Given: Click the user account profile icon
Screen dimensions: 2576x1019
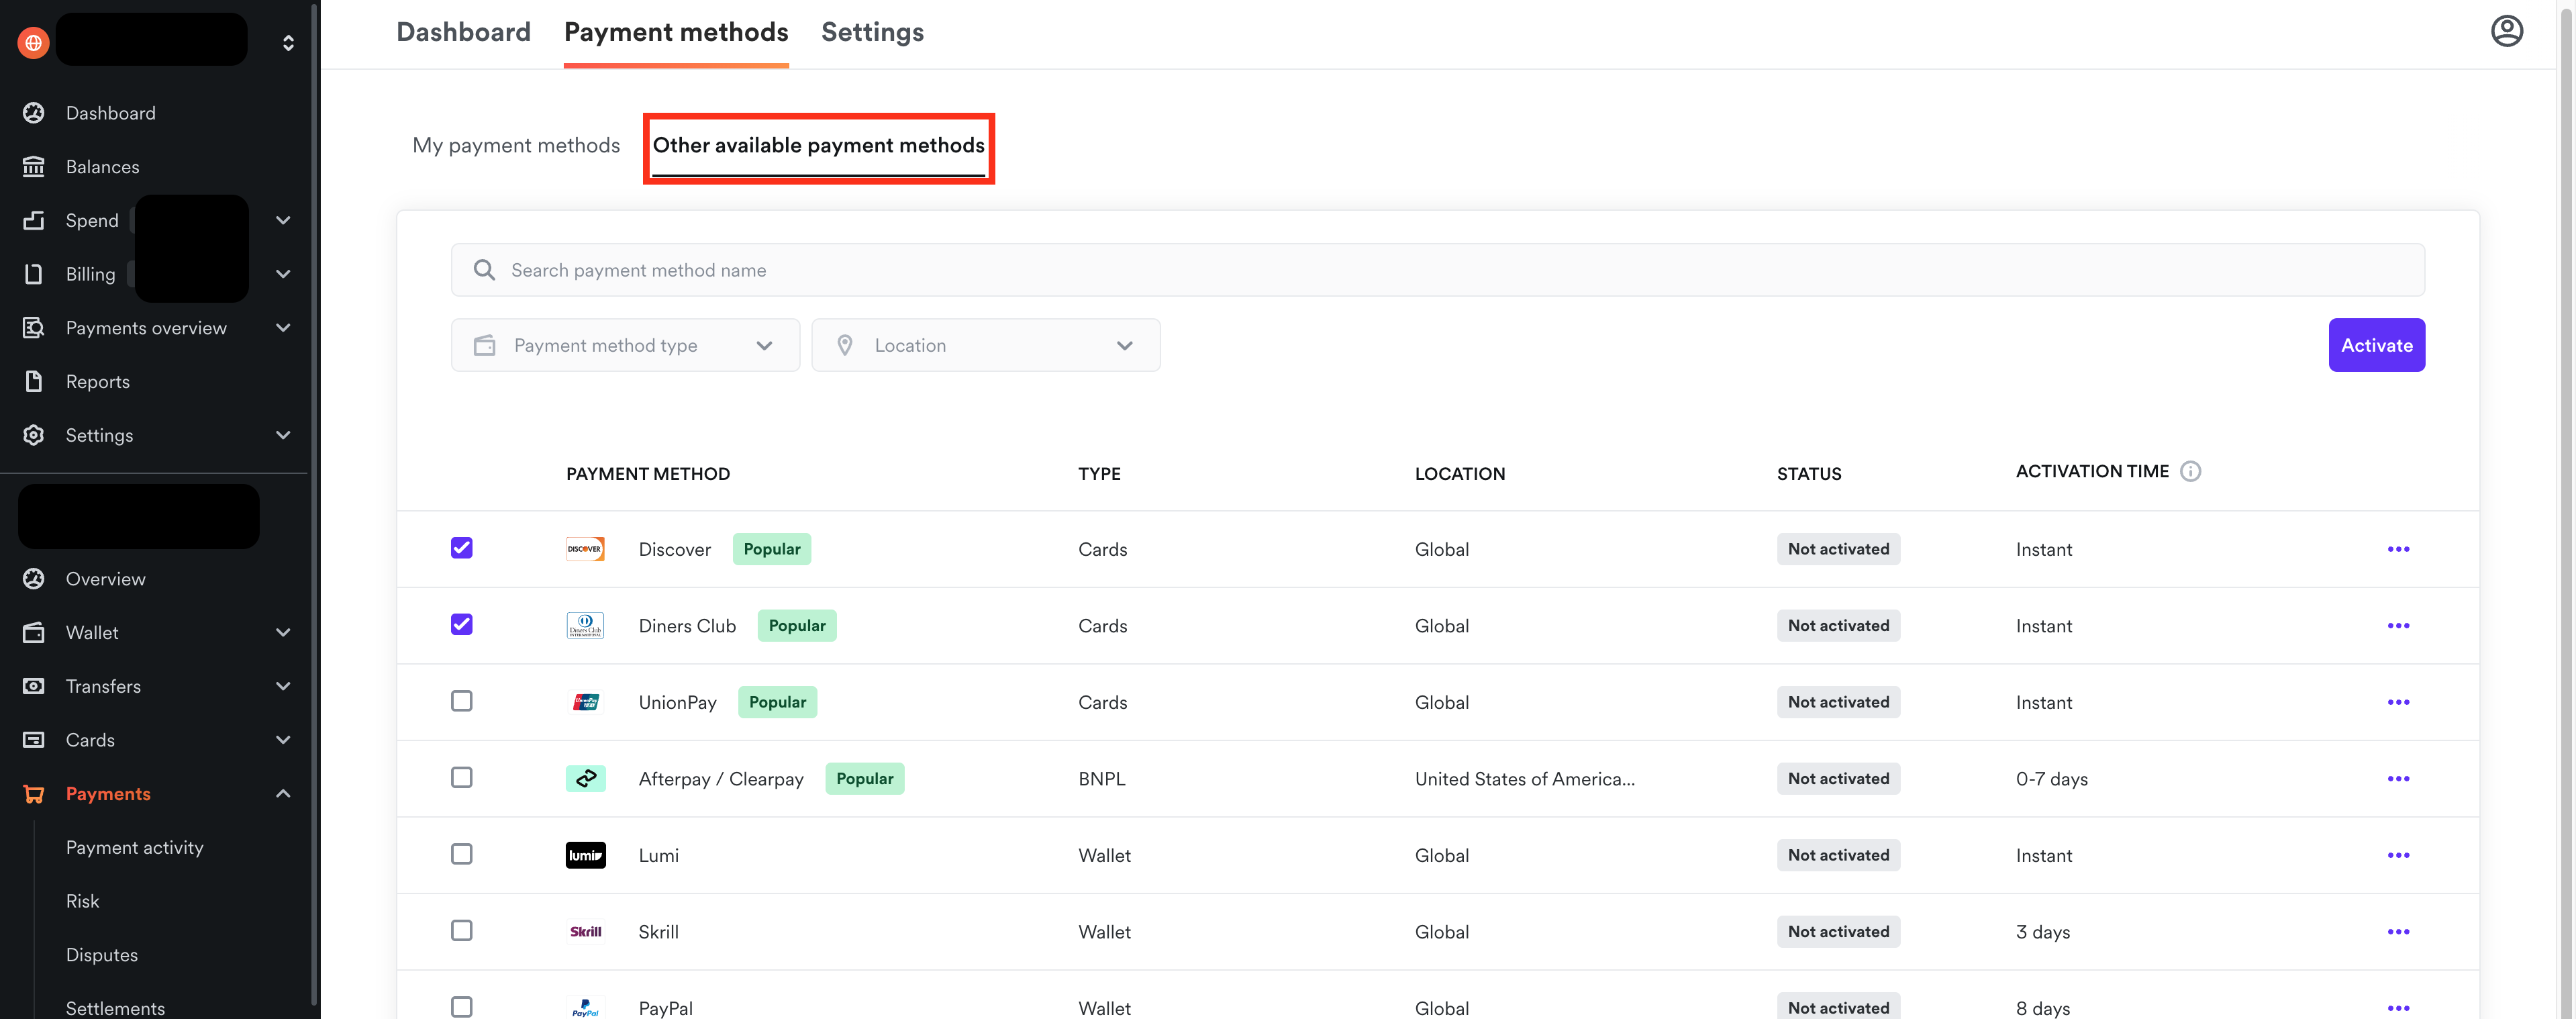Looking at the screenshot, I should point(2506,31).
